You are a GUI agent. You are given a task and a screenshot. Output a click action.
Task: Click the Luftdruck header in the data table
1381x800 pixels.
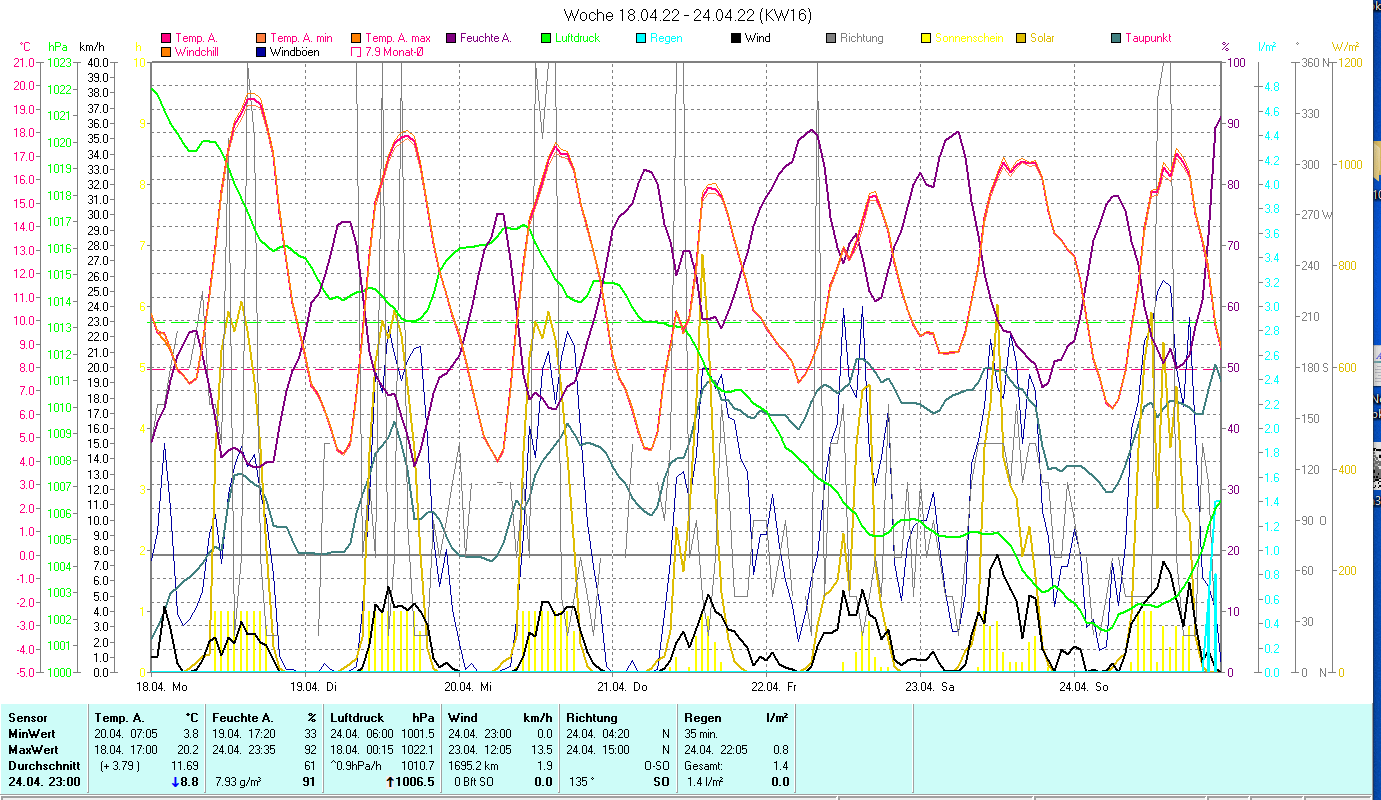pyautogui.click(x=357, y=718)
